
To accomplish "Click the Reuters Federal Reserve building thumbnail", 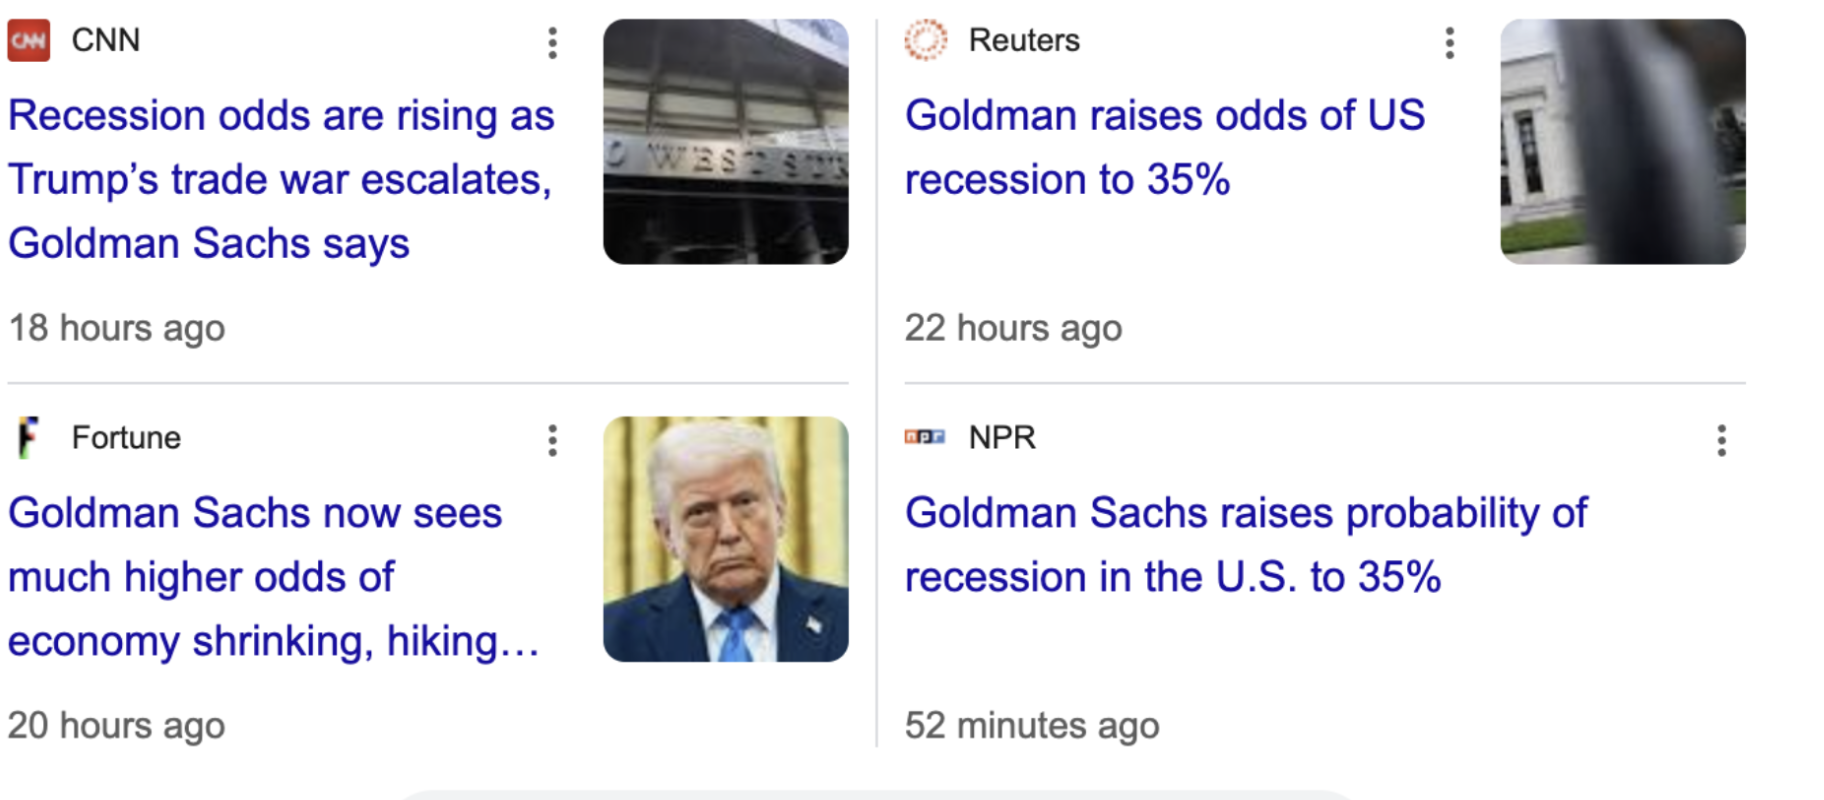I will coord(1623,141).
